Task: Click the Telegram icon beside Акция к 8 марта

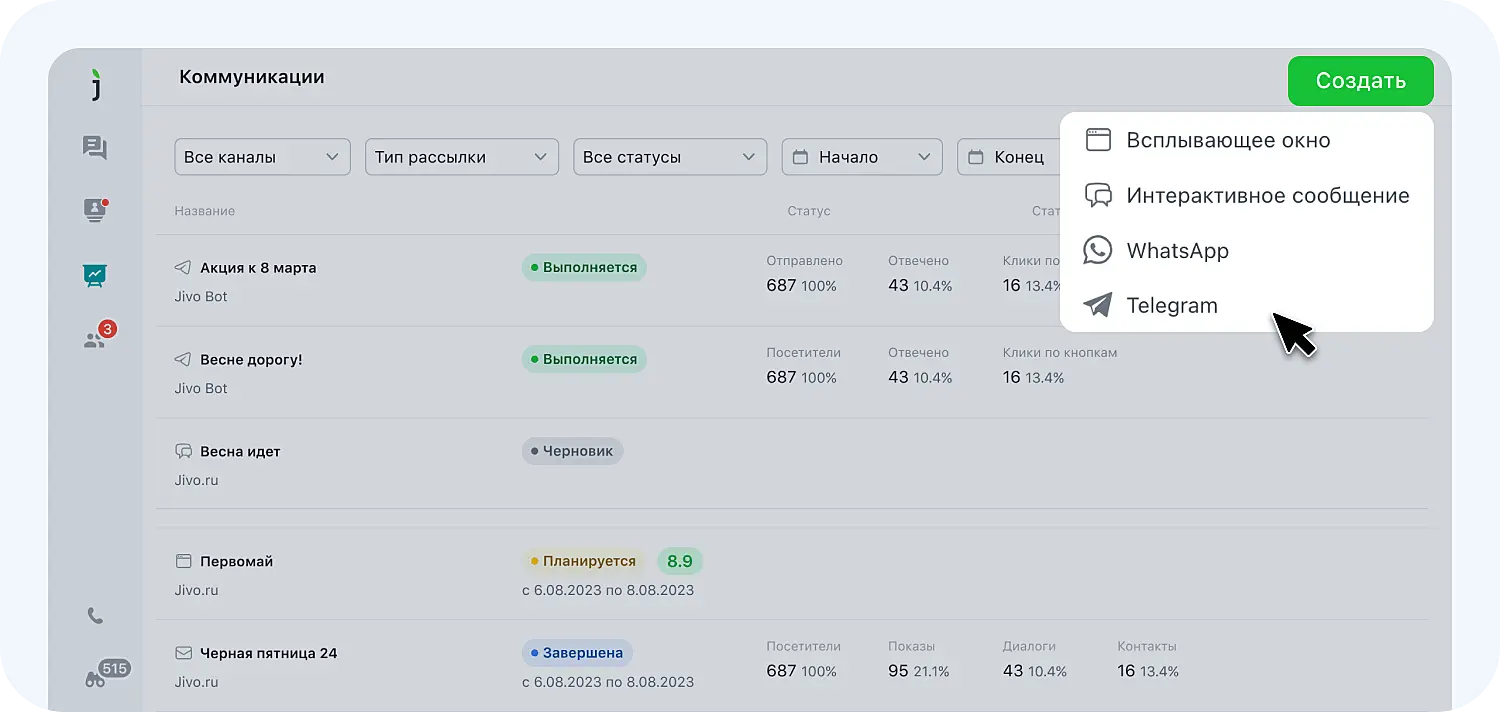Action: (x=182, y=267)
